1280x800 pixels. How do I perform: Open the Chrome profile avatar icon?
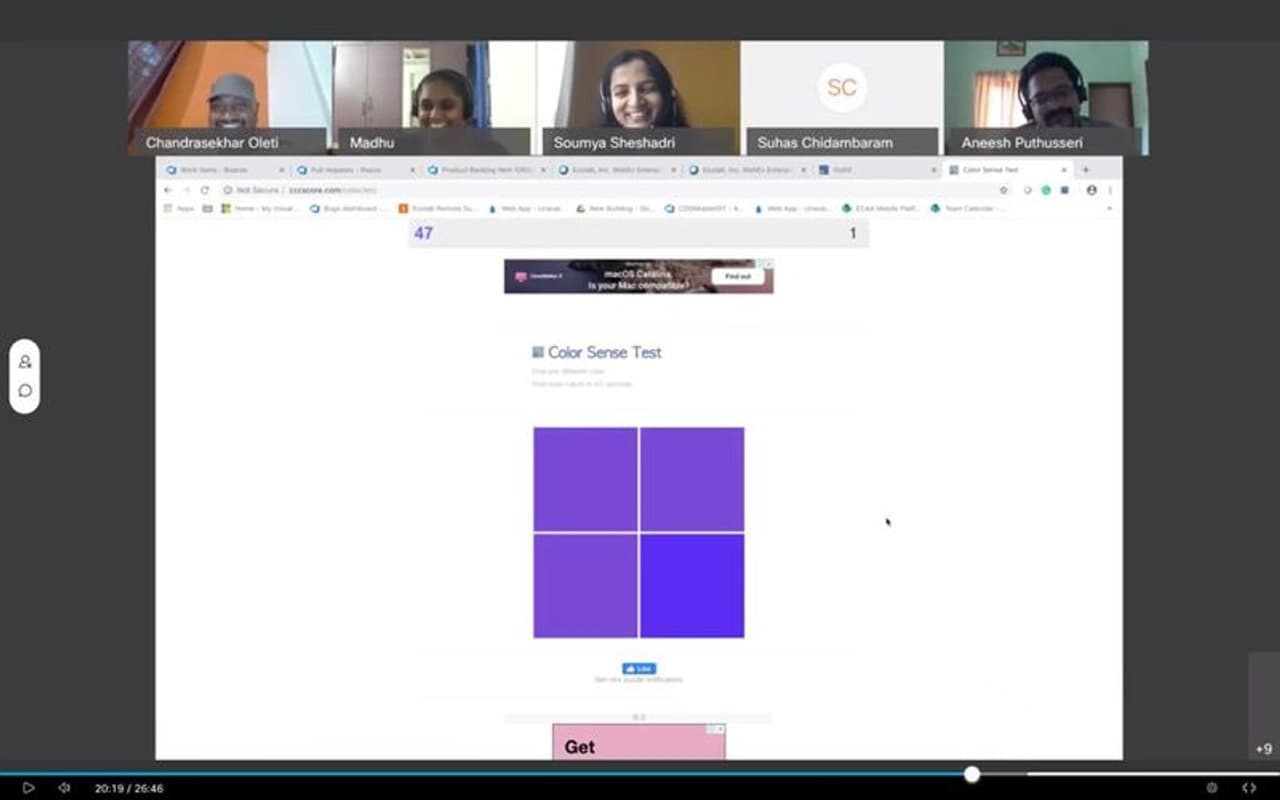1091,190
